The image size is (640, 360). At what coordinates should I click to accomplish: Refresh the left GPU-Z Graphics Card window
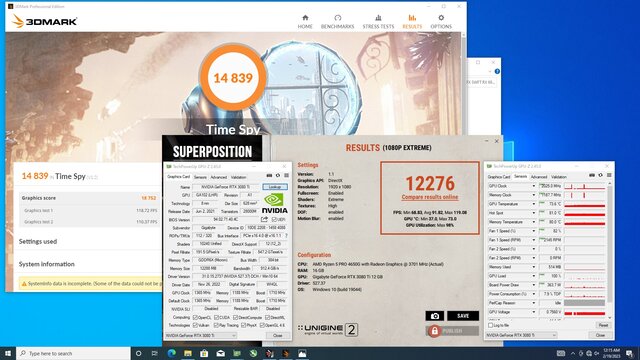(x=278, y=176)
